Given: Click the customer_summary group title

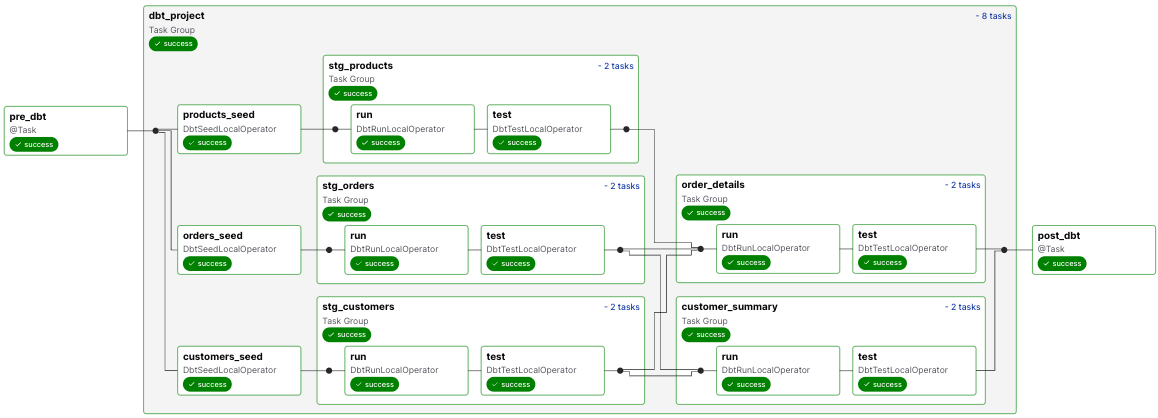Looking at the screenshot, I should pos(730,306).
